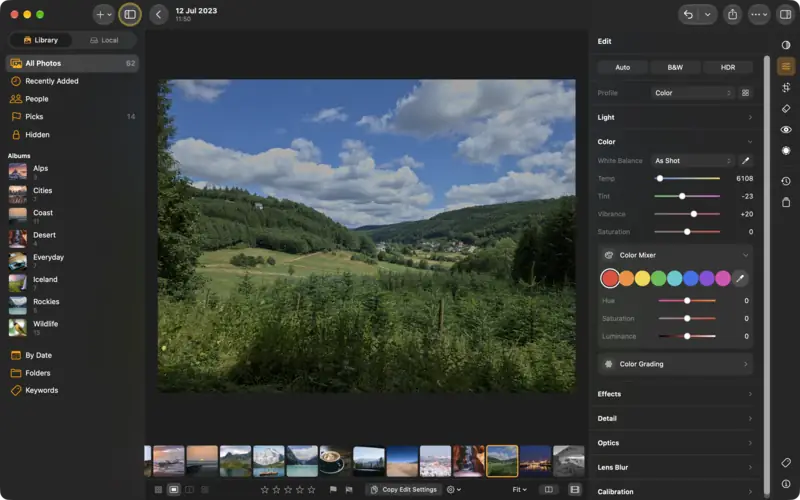This screenshot has width=800, height=500.
Task: Open the profile browser grid icon
Action: 745,93
